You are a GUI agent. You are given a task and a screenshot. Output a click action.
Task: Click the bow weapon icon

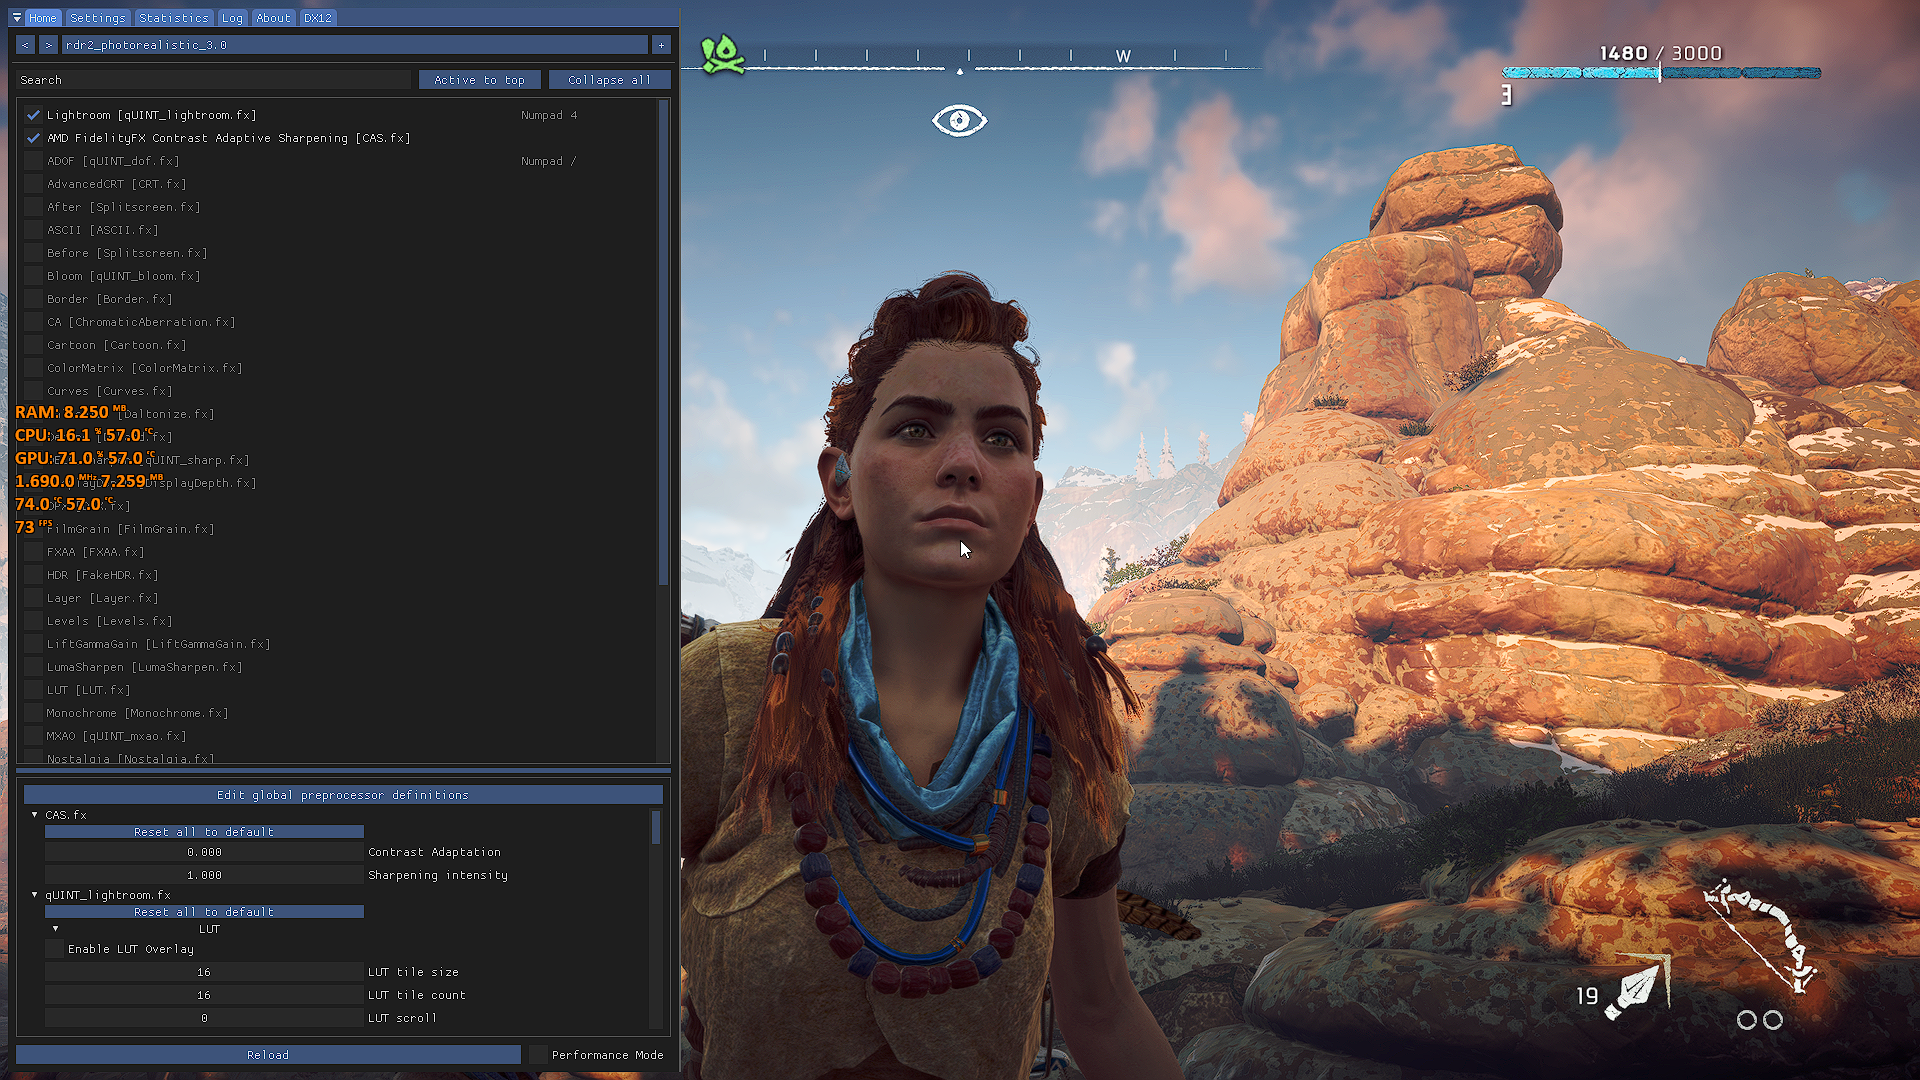1762,935
